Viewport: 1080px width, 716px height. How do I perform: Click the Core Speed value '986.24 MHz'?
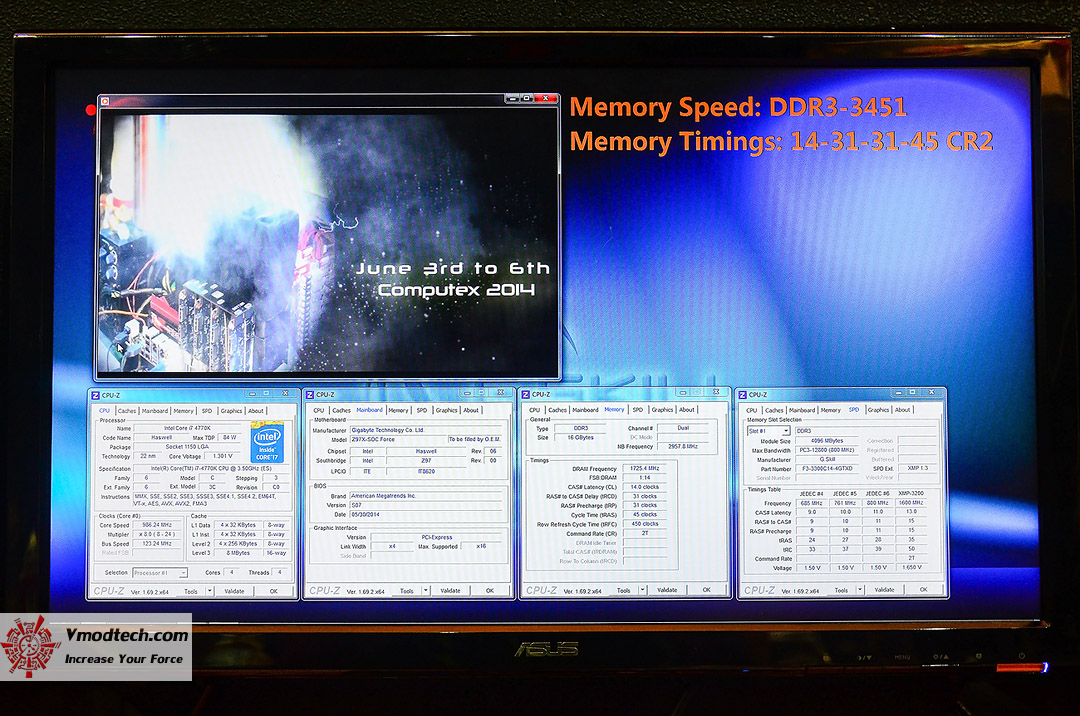157,525
